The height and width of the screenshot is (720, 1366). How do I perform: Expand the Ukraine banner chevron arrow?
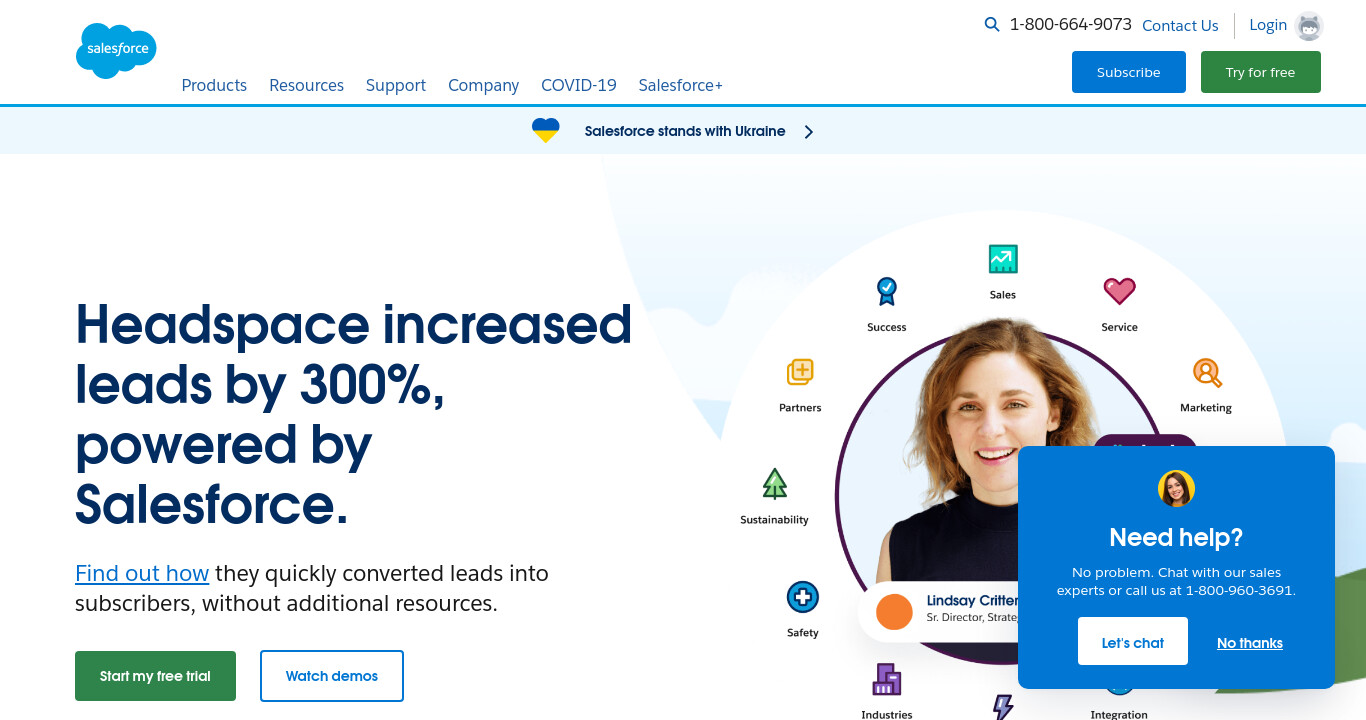tap(809, 132)
